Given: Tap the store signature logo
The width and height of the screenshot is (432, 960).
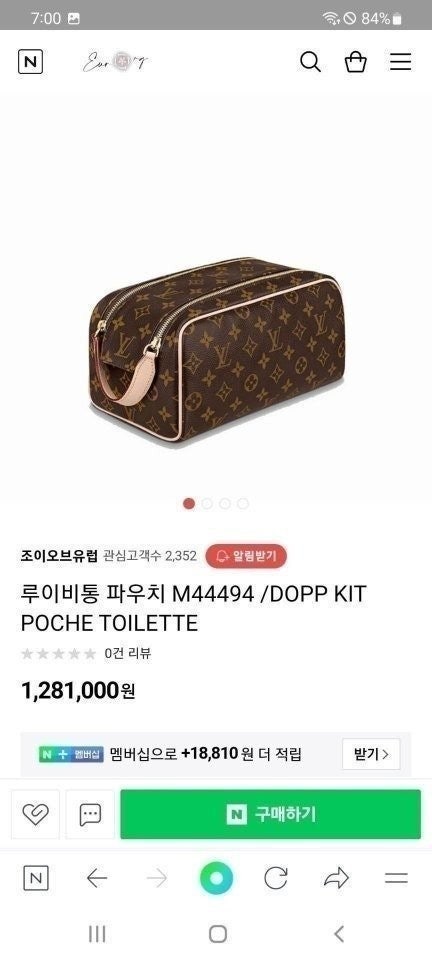Looking at the screenshot, I should [x=116, y=61].
